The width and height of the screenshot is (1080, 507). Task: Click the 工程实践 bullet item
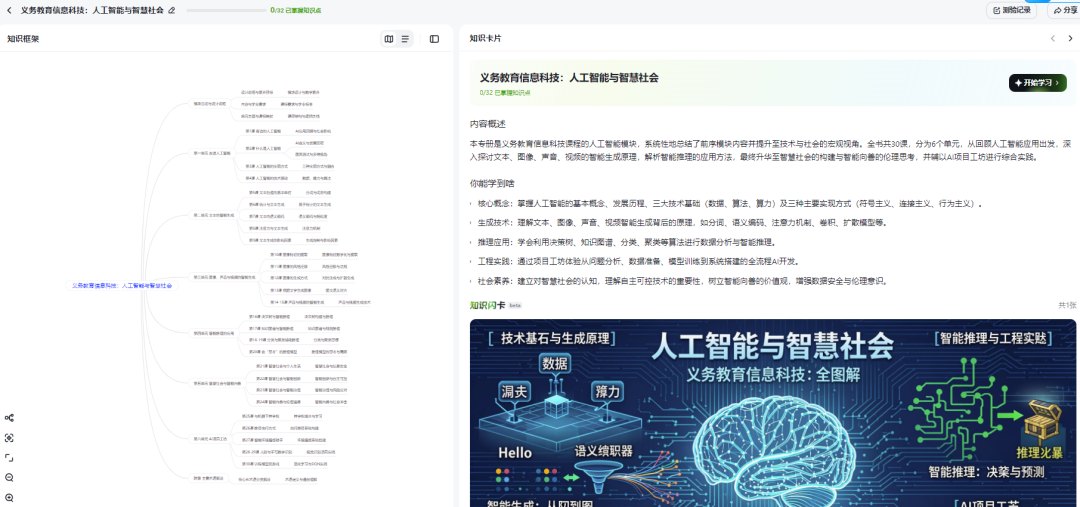point(638,262)
